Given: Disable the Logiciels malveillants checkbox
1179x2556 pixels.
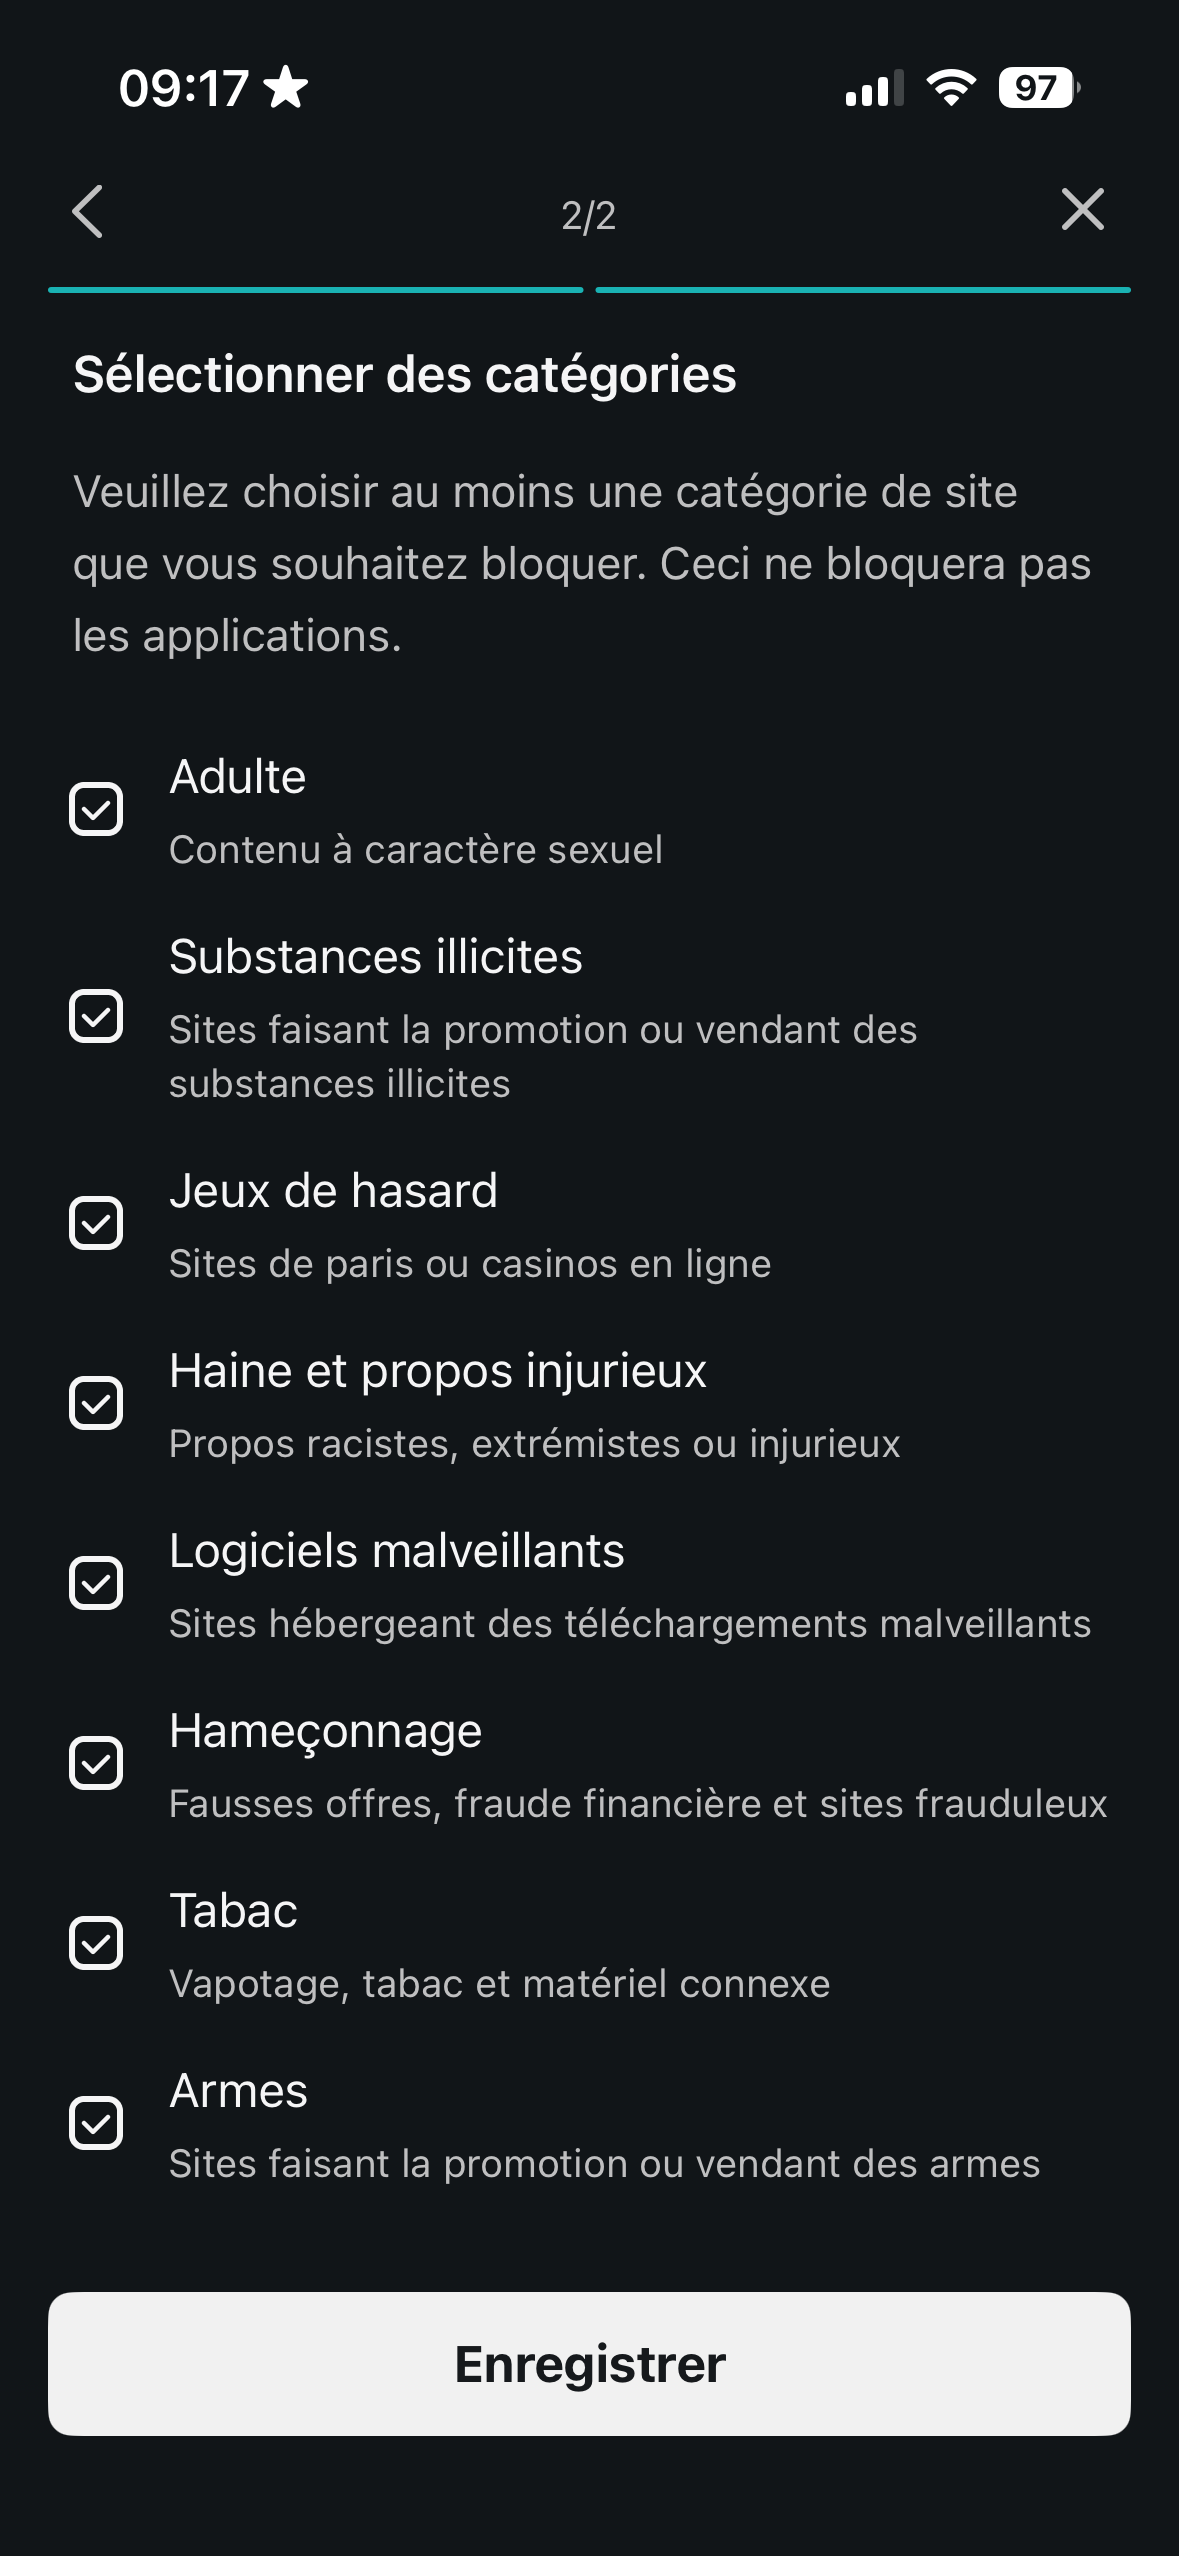Looking at the screenshot, I should tap(96, 1583).
